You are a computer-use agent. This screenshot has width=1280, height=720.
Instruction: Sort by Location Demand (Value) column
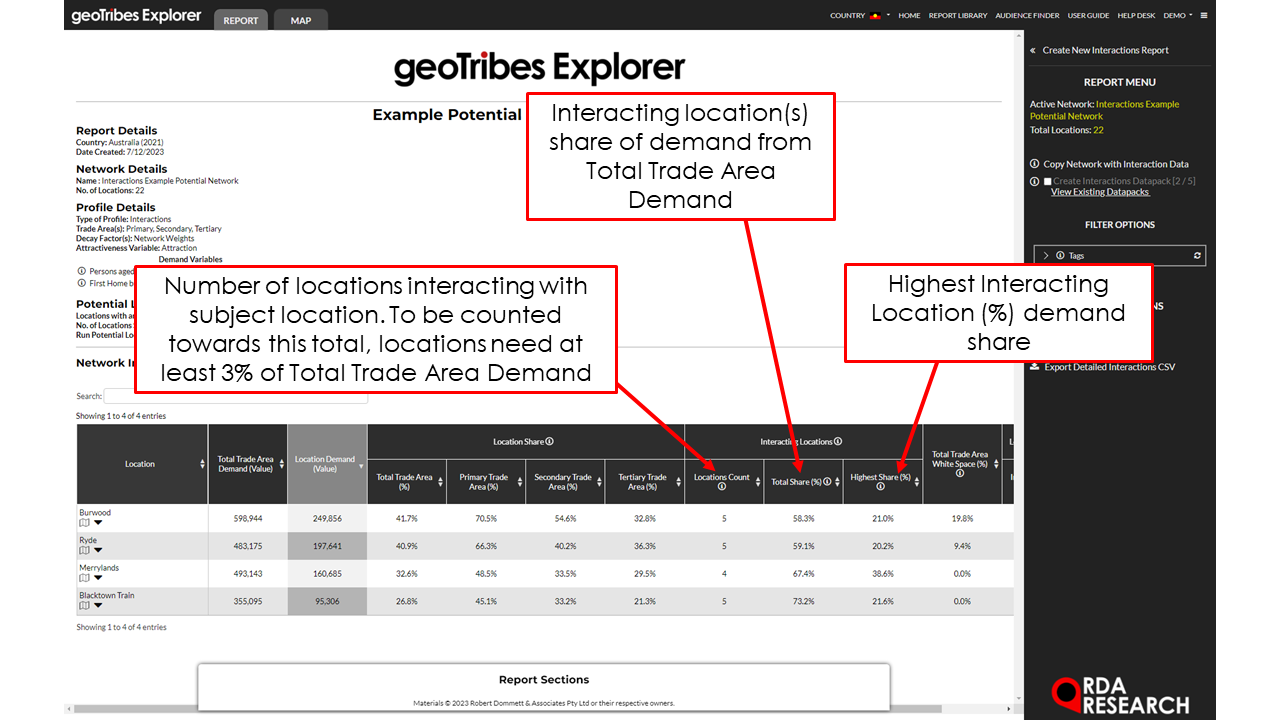[327, 464]
